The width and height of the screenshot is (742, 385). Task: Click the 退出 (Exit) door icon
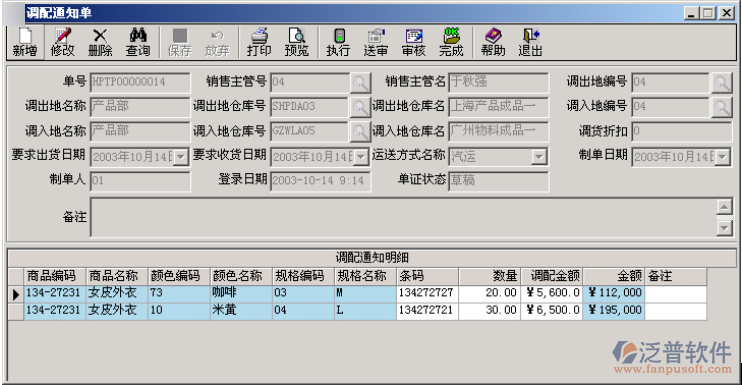(530, 43)
